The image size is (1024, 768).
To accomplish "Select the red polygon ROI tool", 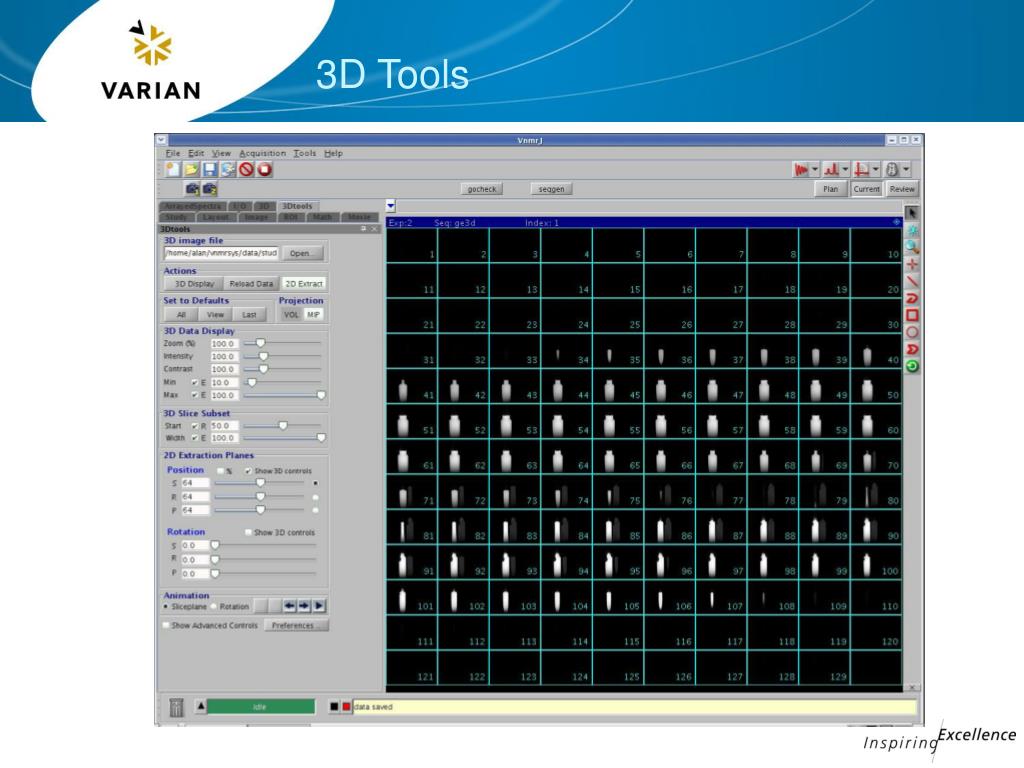I will (912, 349).
